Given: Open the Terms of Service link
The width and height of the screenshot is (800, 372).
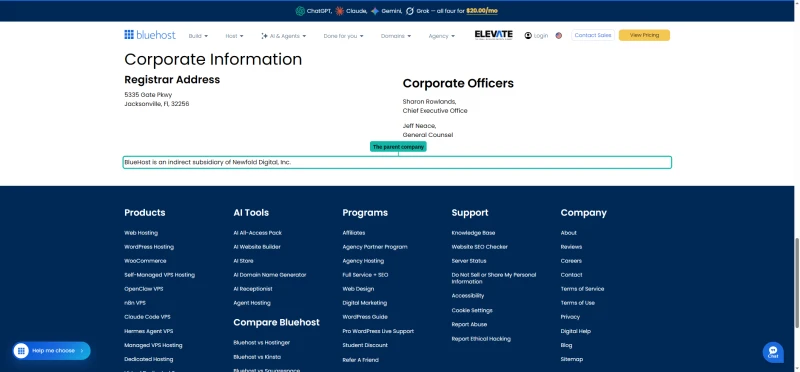Looking at the screenshot, I should (x=582, y=289).
